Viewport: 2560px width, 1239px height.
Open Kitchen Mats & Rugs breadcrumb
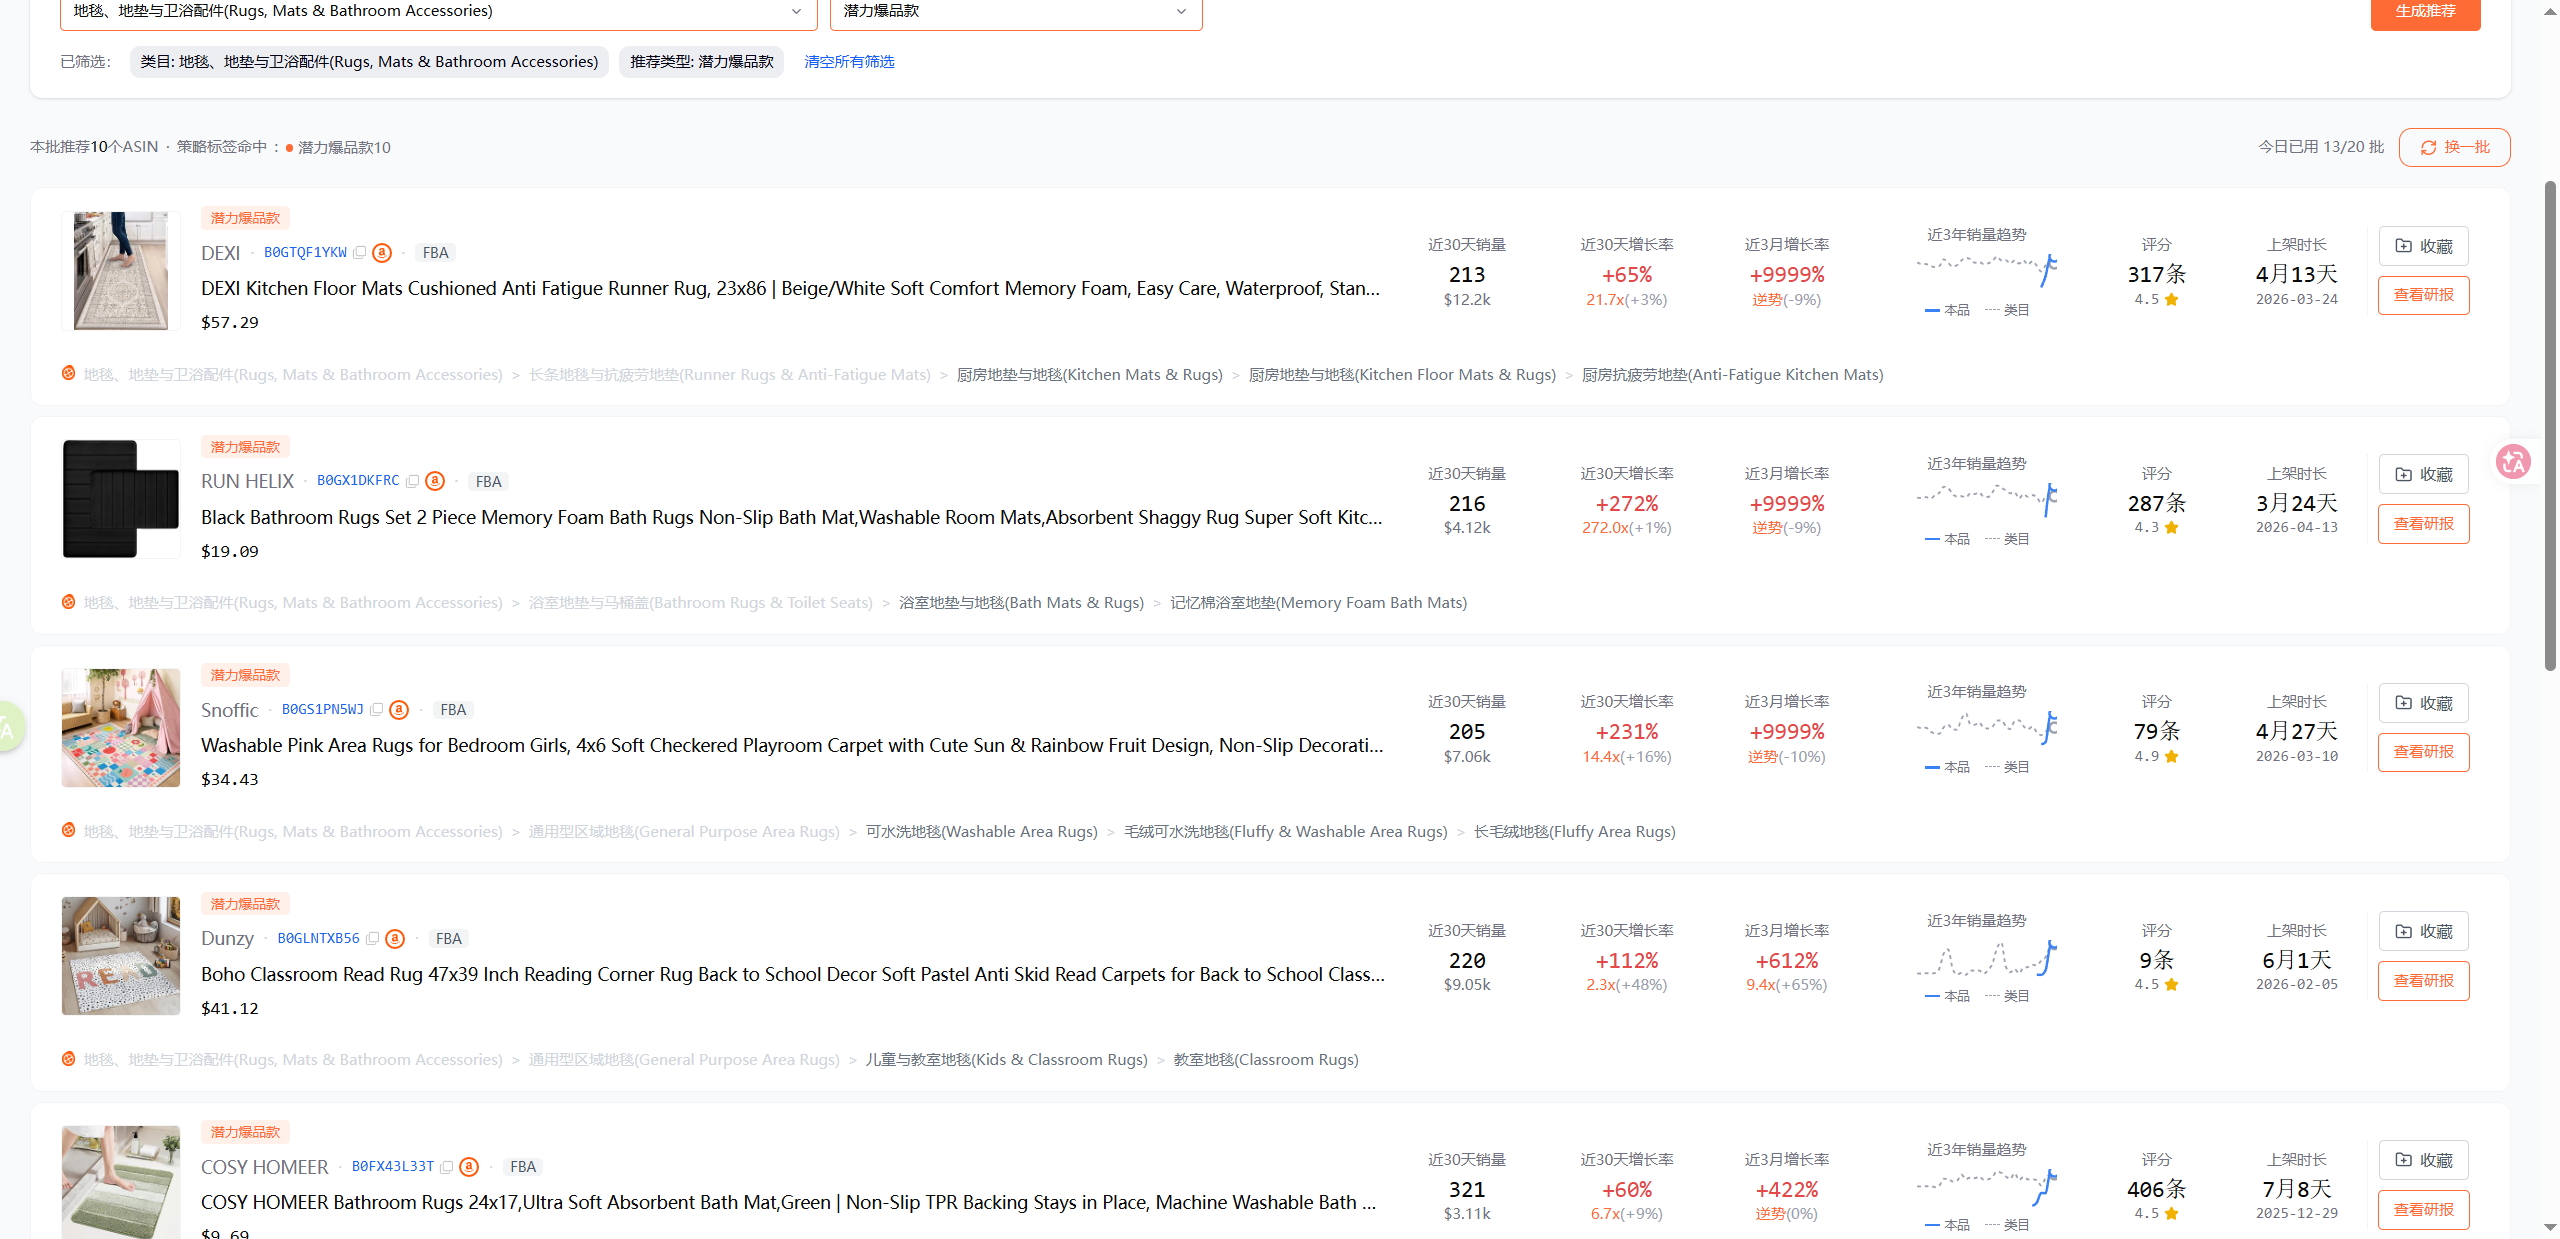pyautogui.click(x=1089, y=375)
